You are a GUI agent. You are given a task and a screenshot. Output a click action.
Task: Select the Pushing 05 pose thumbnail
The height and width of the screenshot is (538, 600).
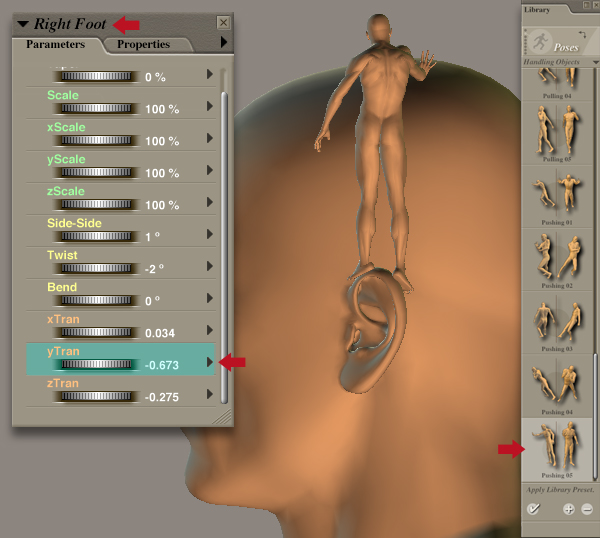point(557,450)
